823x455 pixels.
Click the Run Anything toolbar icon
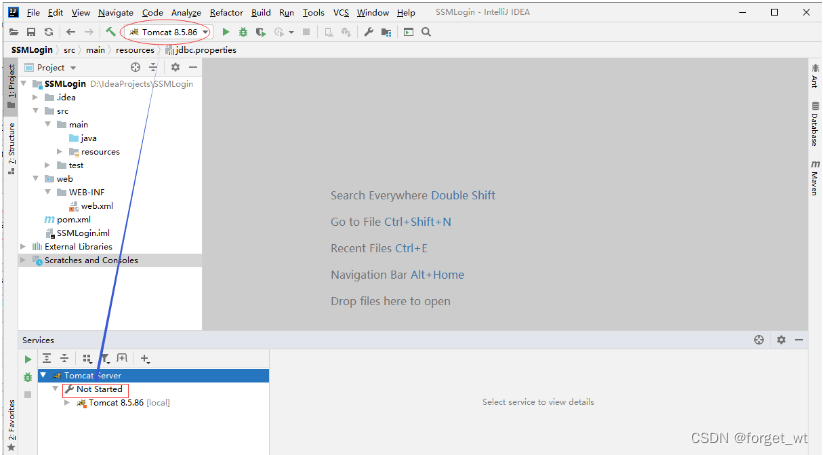click(x=408, y=32)
